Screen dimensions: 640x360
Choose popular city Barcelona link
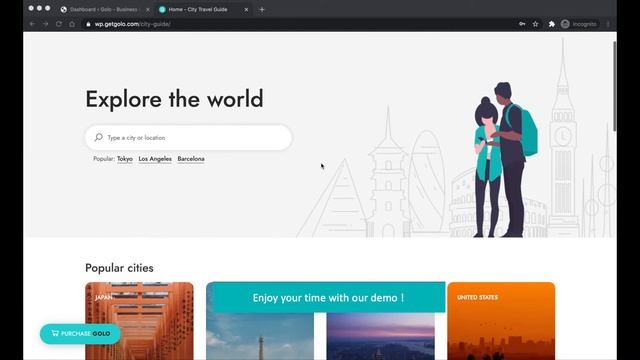point(191,159)
